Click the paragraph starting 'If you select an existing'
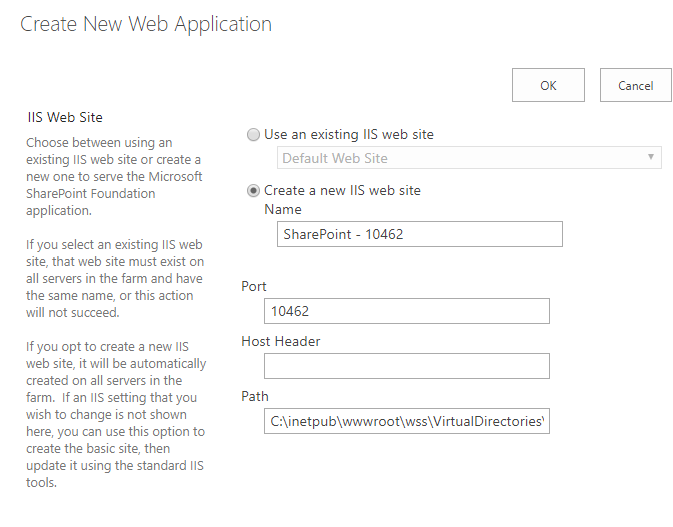This screenshot has width=673, height=527. click(114, 279)
